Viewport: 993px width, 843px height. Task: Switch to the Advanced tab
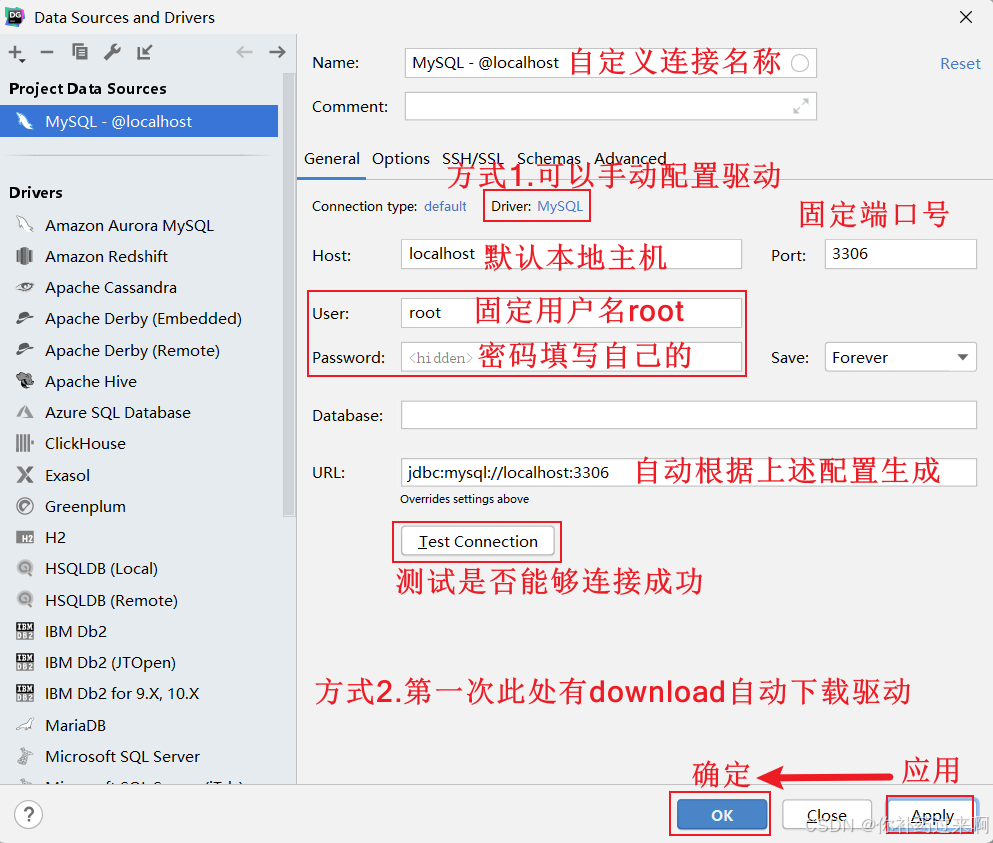[x=630, y=158]
